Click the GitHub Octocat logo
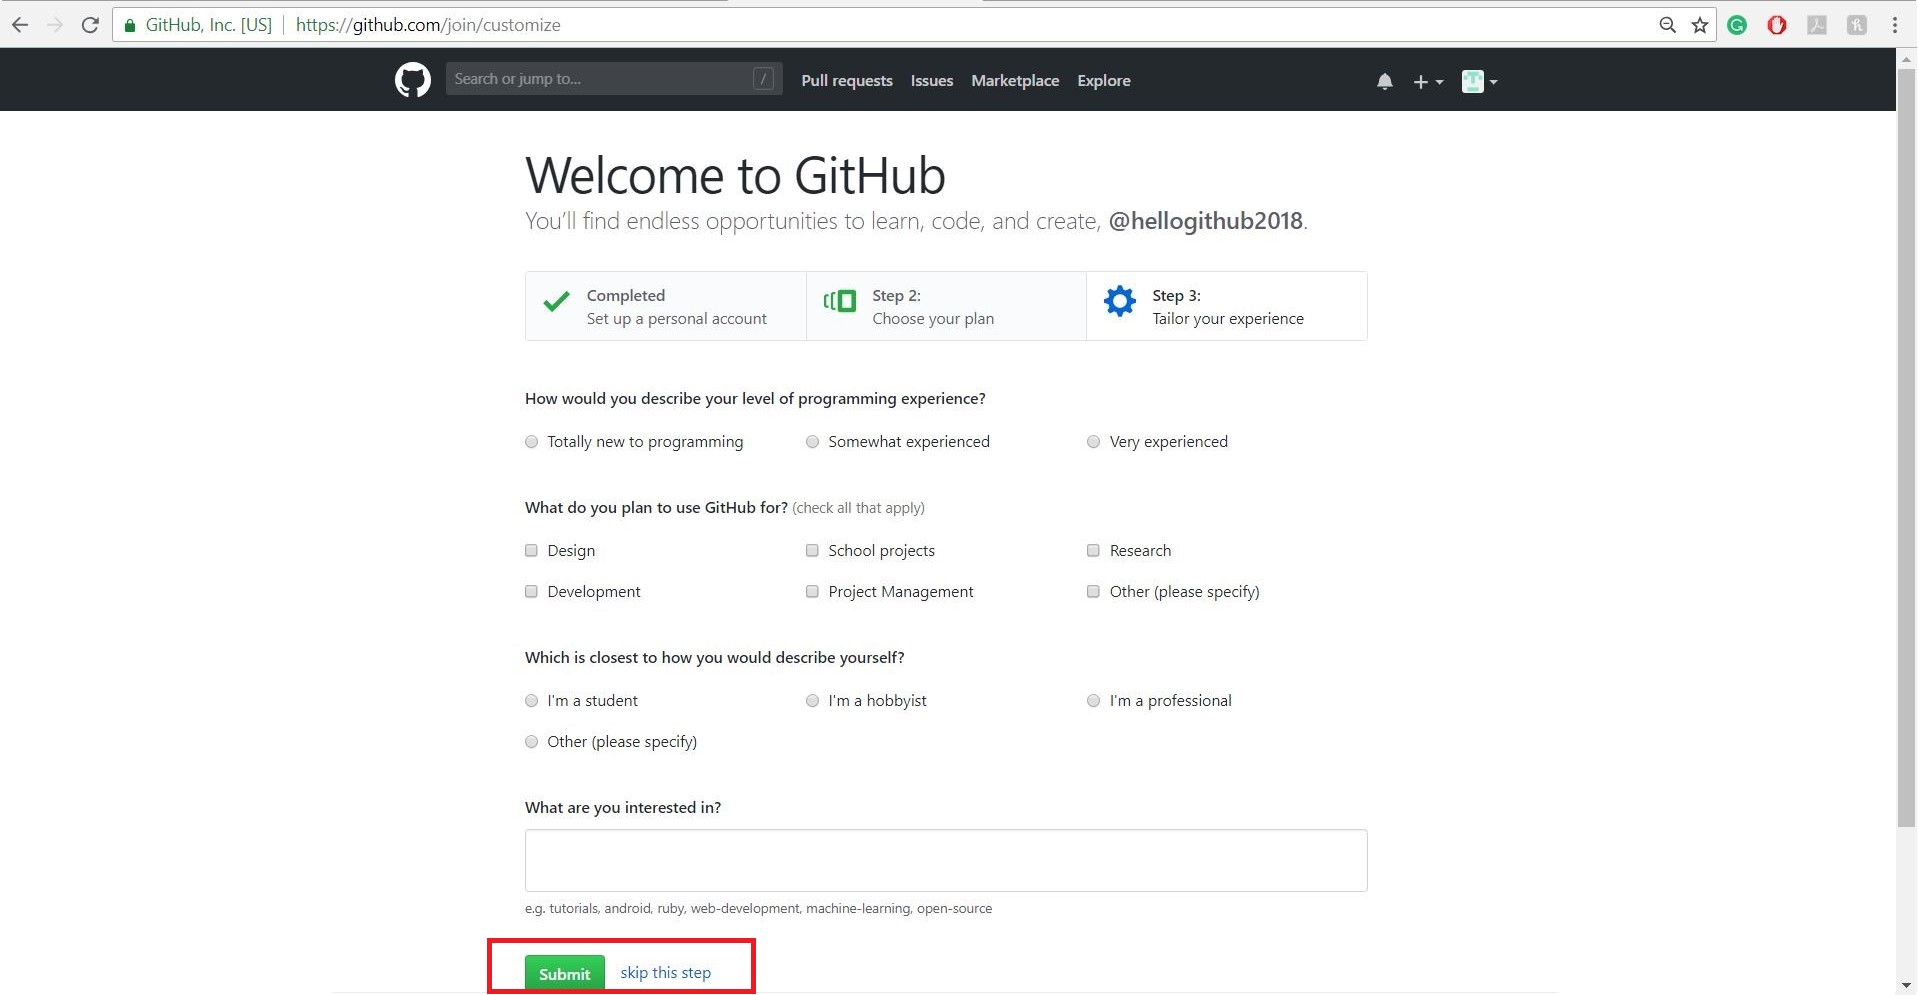This screenshot has width=1918, height=995. (412, 80)
